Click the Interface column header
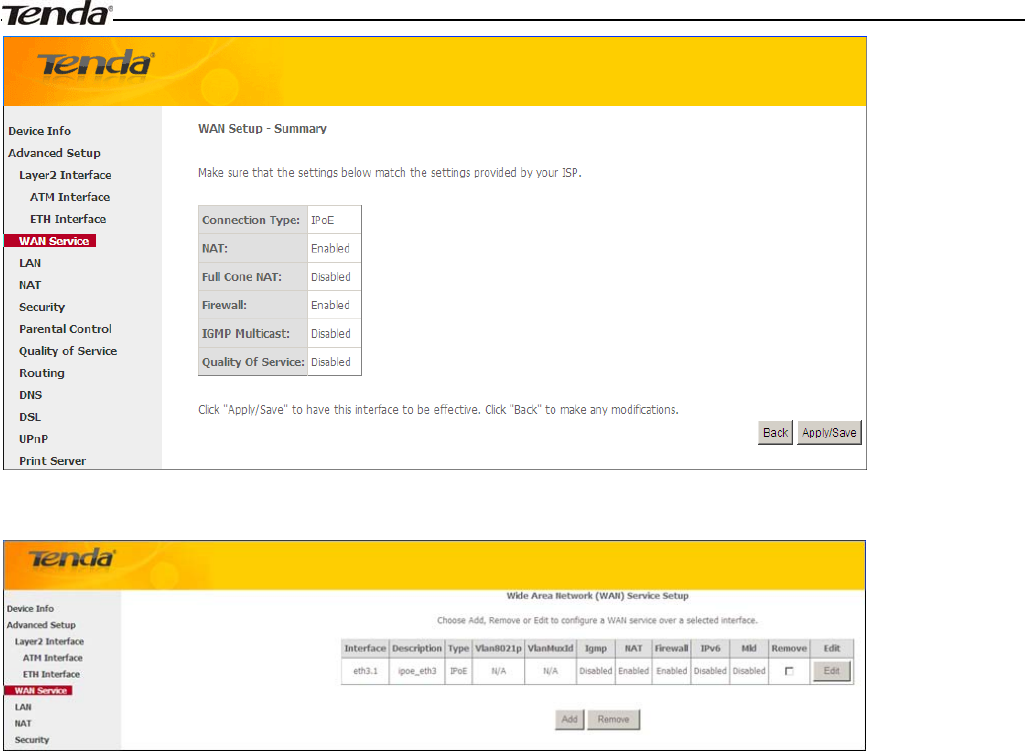Image resolution: width=1025 pixels, height=751 pixels. (365, 648)
